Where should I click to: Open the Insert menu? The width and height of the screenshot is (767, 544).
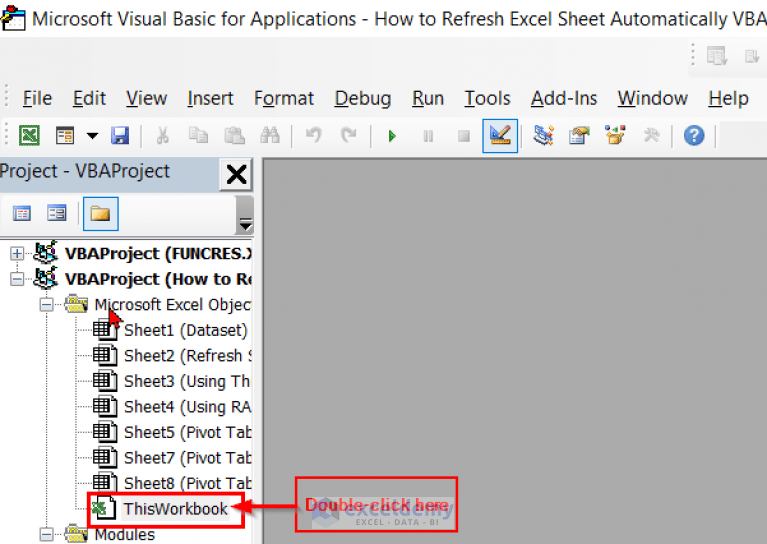[x=210, y=98]
